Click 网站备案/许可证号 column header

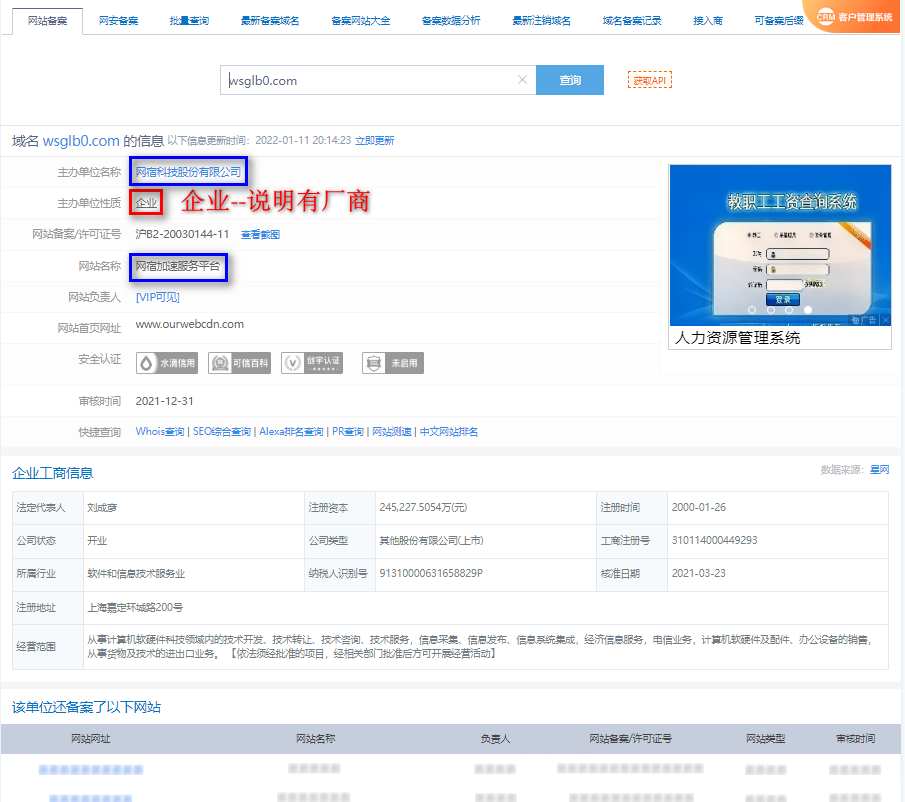tap(630, 739)
